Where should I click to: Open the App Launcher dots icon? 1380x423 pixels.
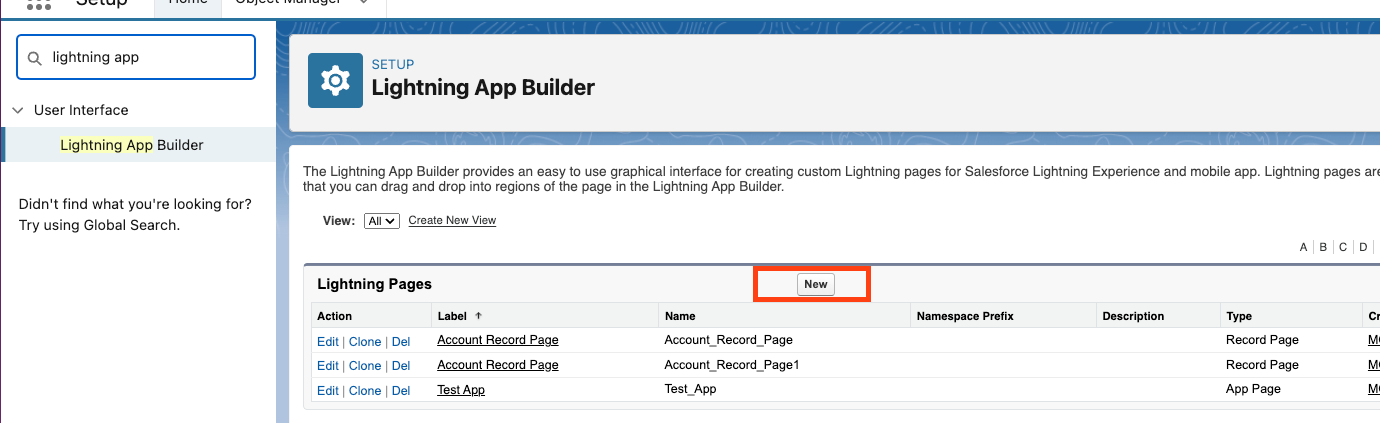[x=38, y=4]
